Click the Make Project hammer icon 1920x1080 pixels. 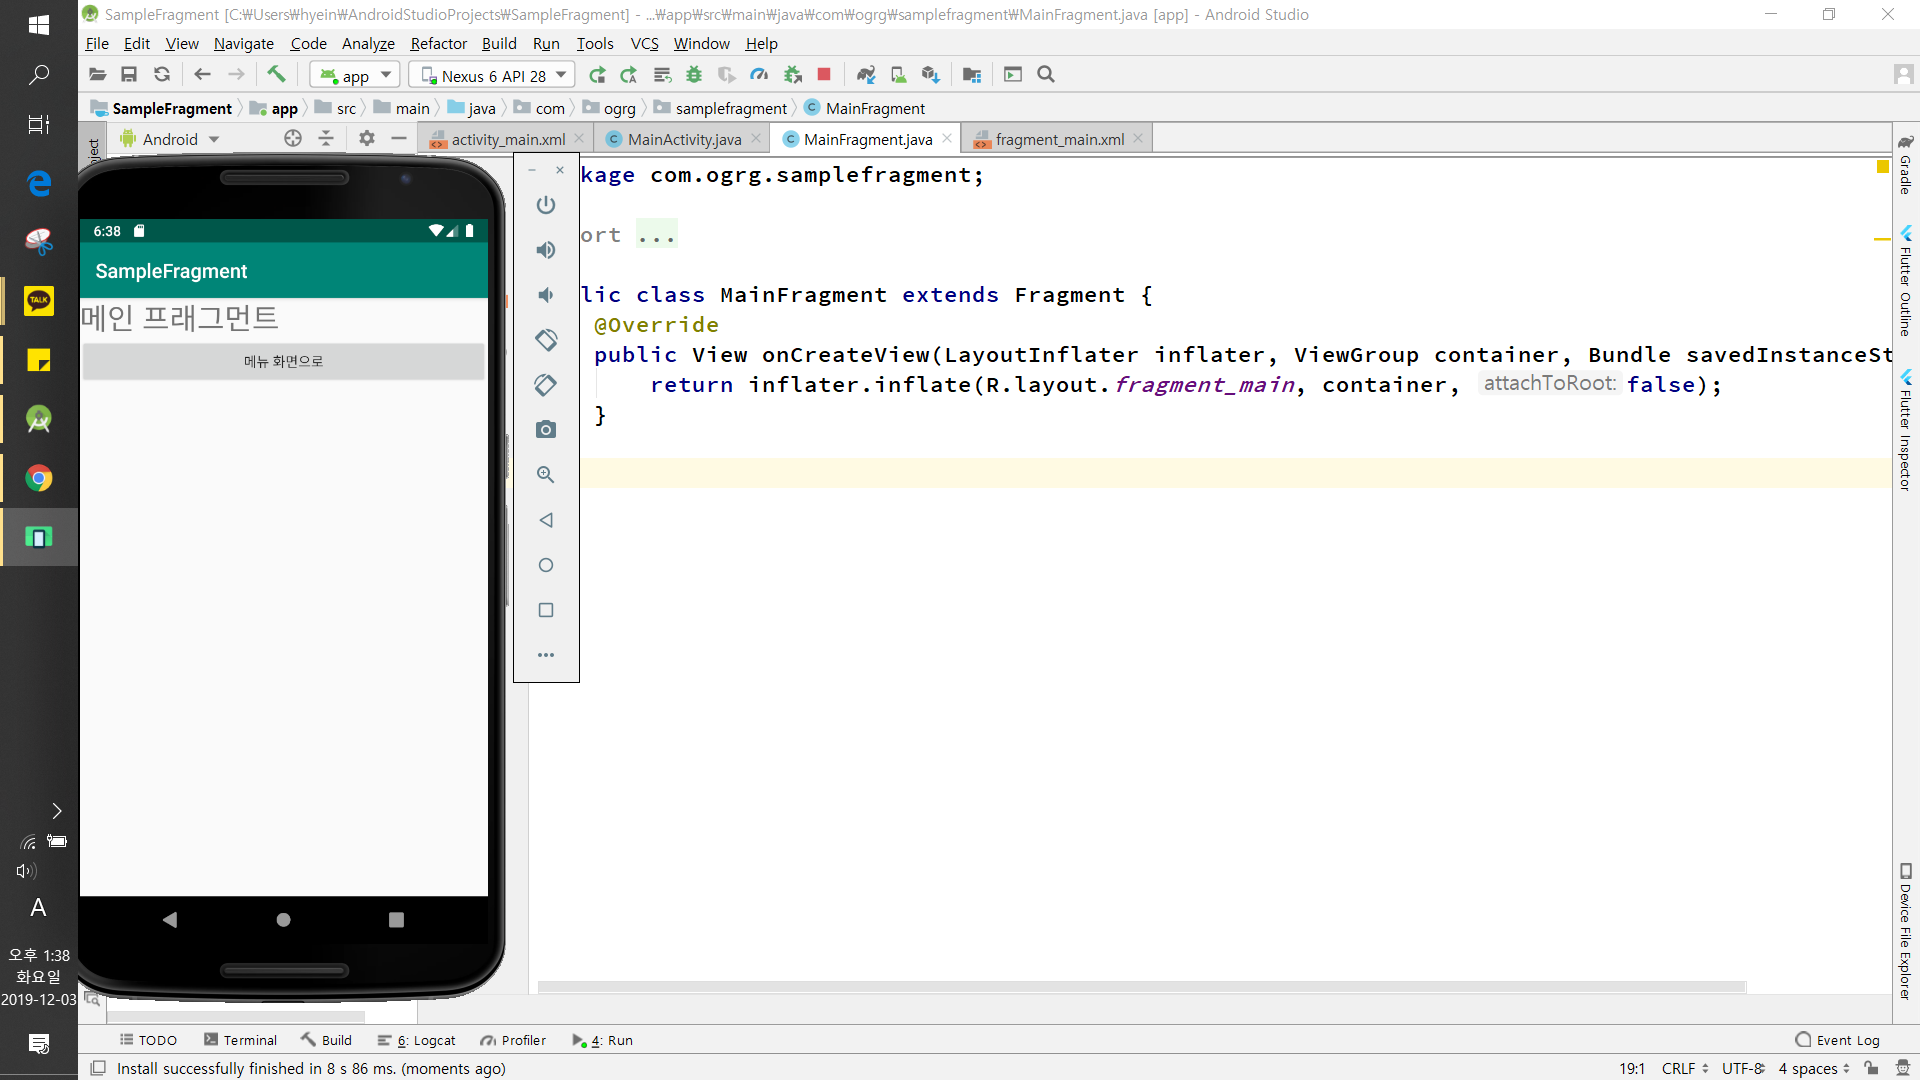click(x=276, y=75)
